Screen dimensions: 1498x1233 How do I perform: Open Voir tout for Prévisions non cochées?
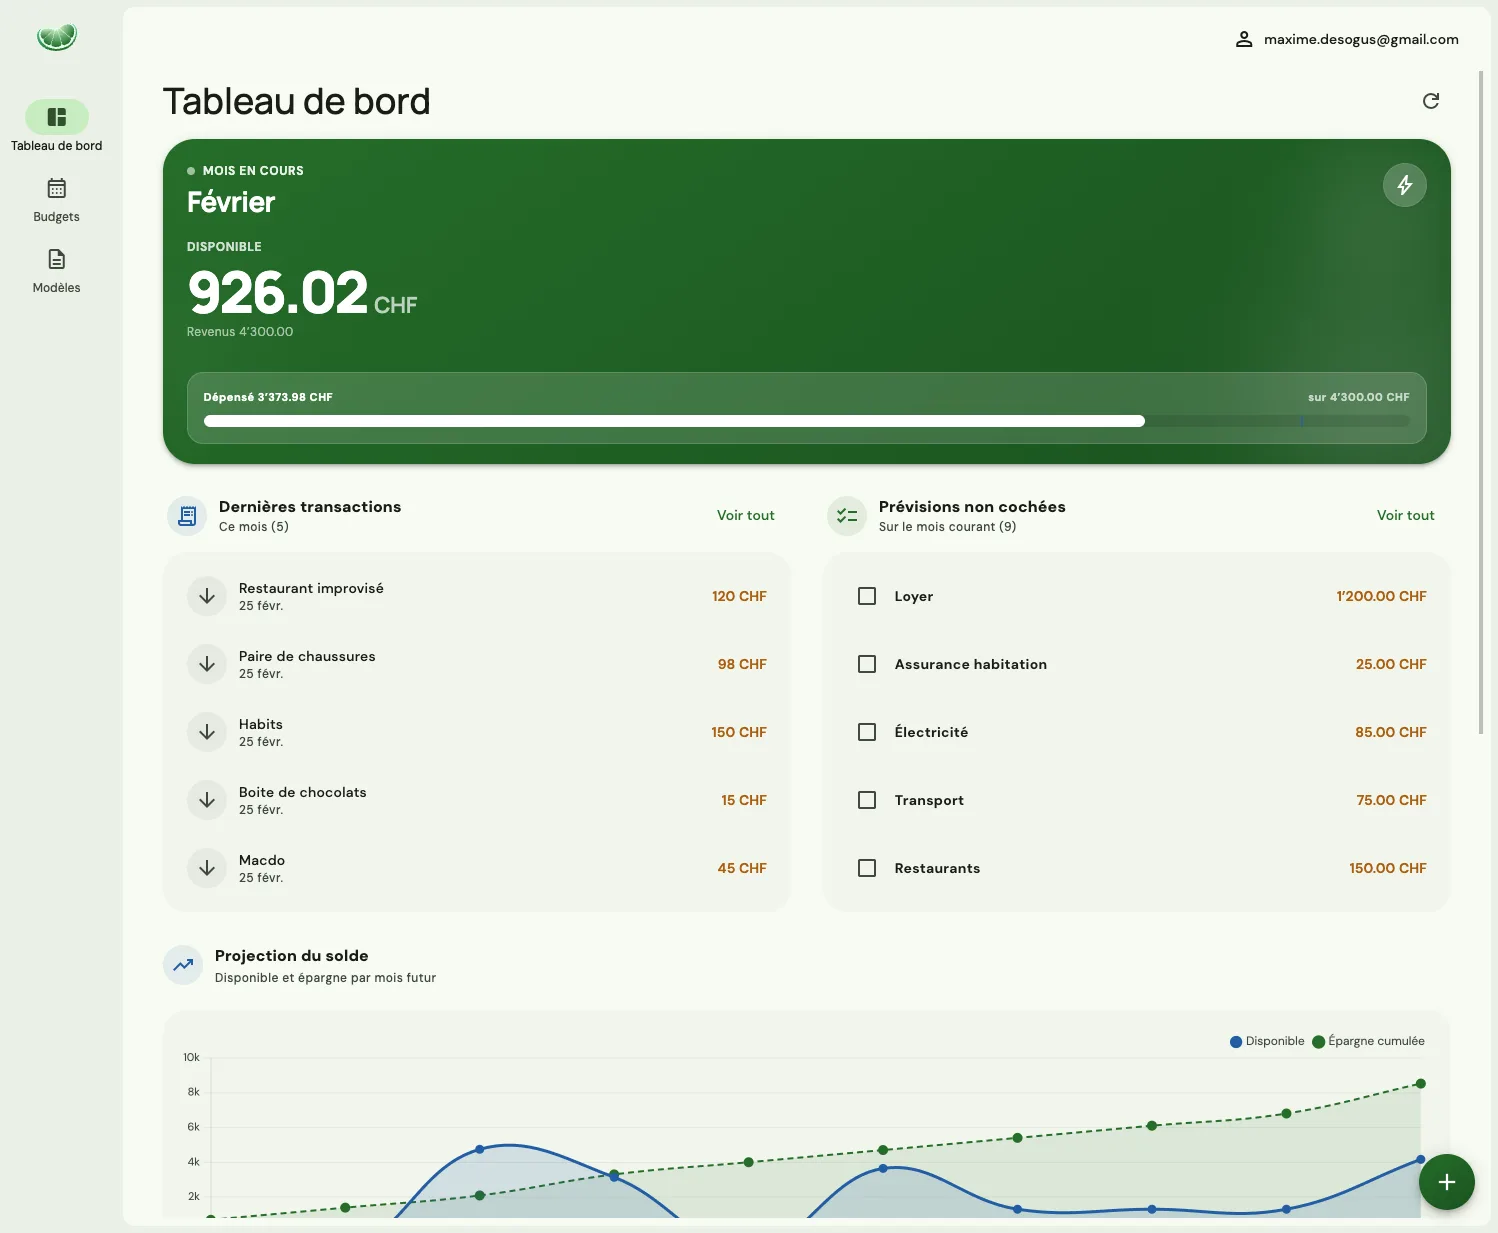tap(1405, 515)
